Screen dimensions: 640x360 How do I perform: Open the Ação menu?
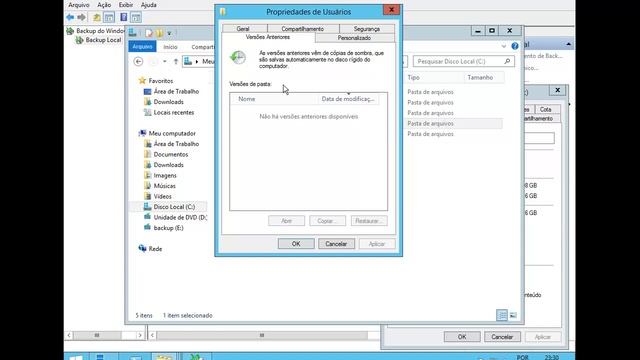point(104,5)
